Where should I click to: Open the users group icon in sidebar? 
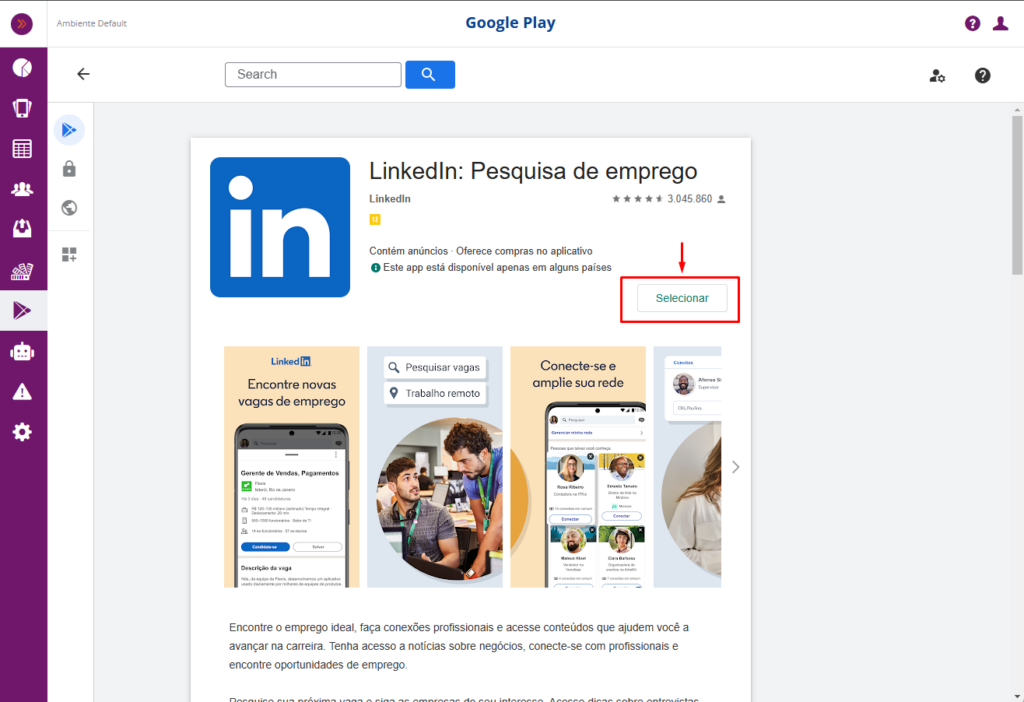click(x=22, y=189)
